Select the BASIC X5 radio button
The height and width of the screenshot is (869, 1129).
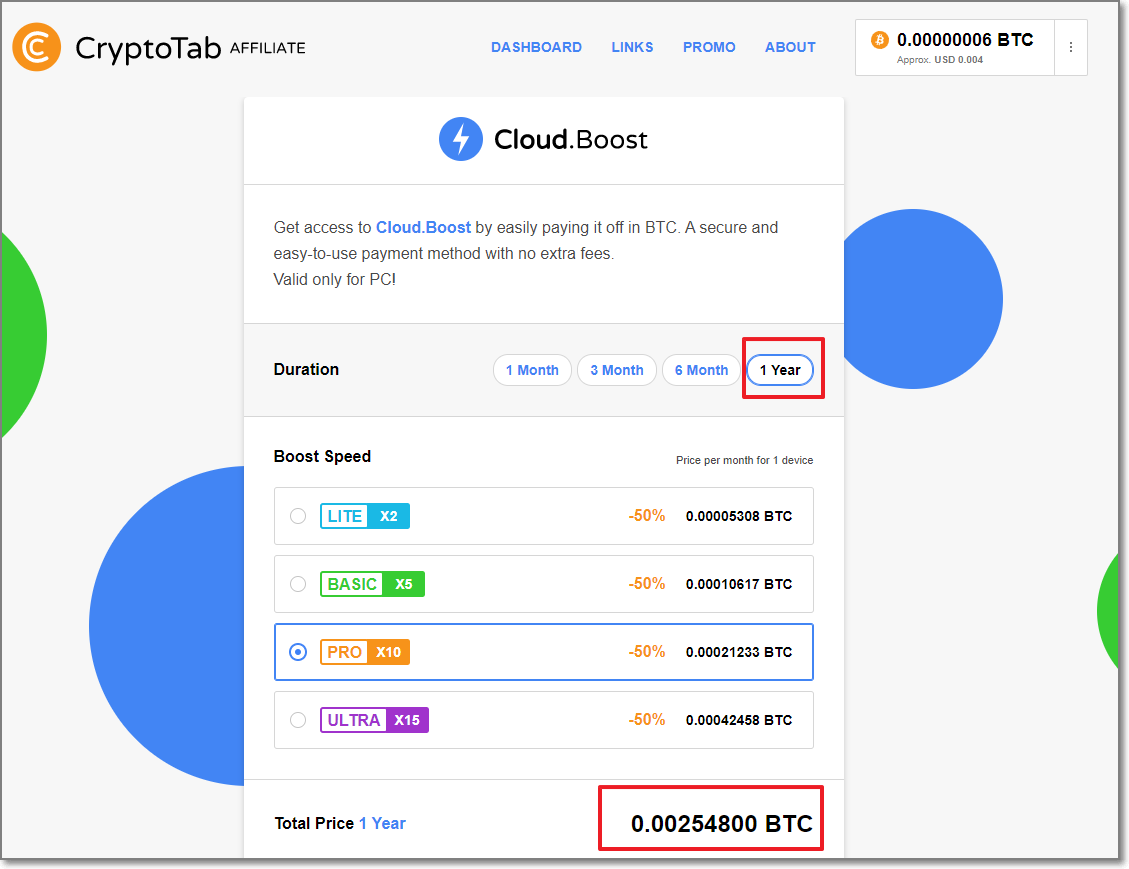298,584
